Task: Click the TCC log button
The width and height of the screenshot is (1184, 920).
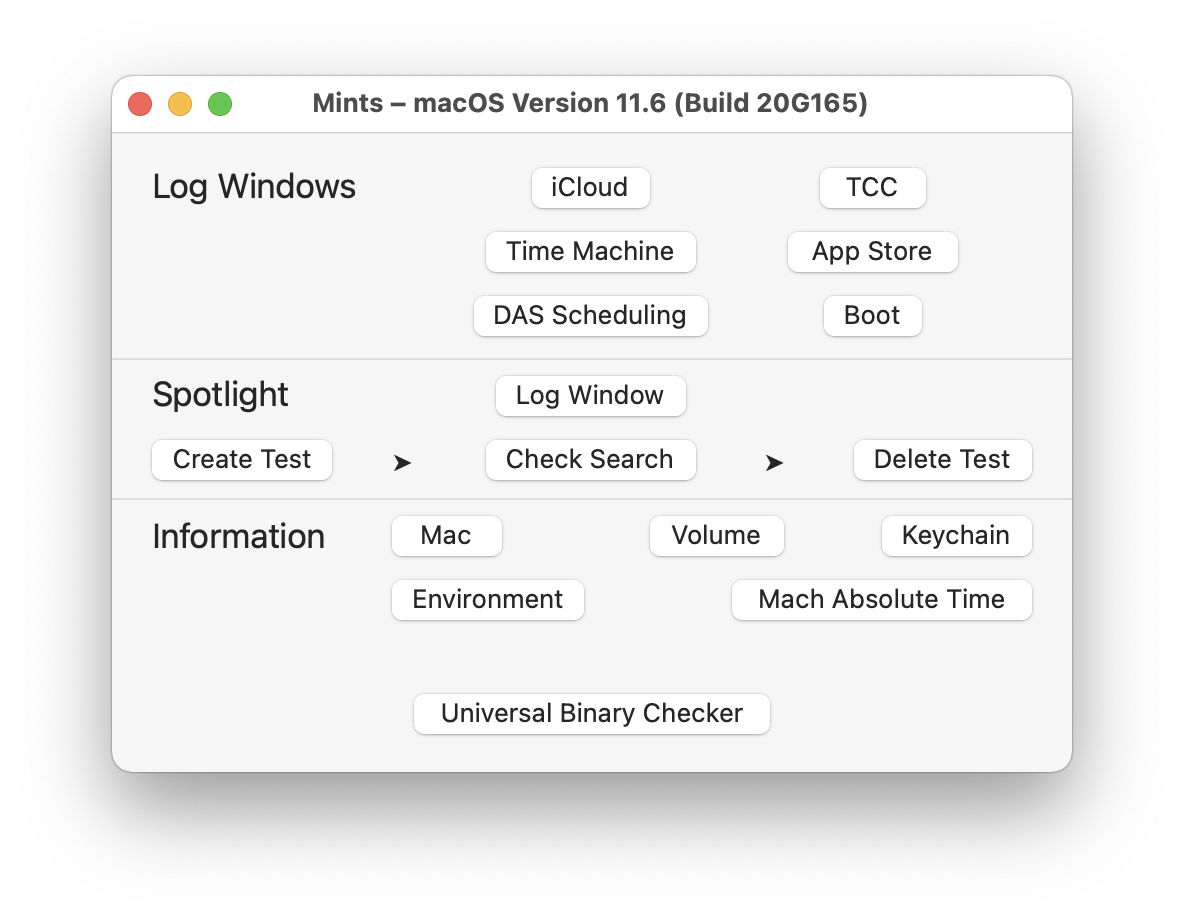Action: pos(872,188)
